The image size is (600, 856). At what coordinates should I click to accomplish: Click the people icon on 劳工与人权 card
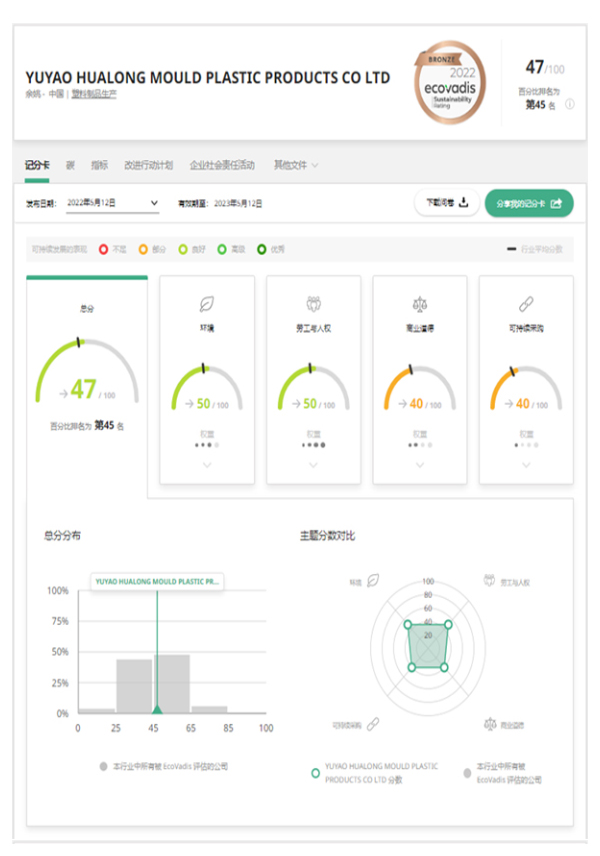tap(313, 304)
